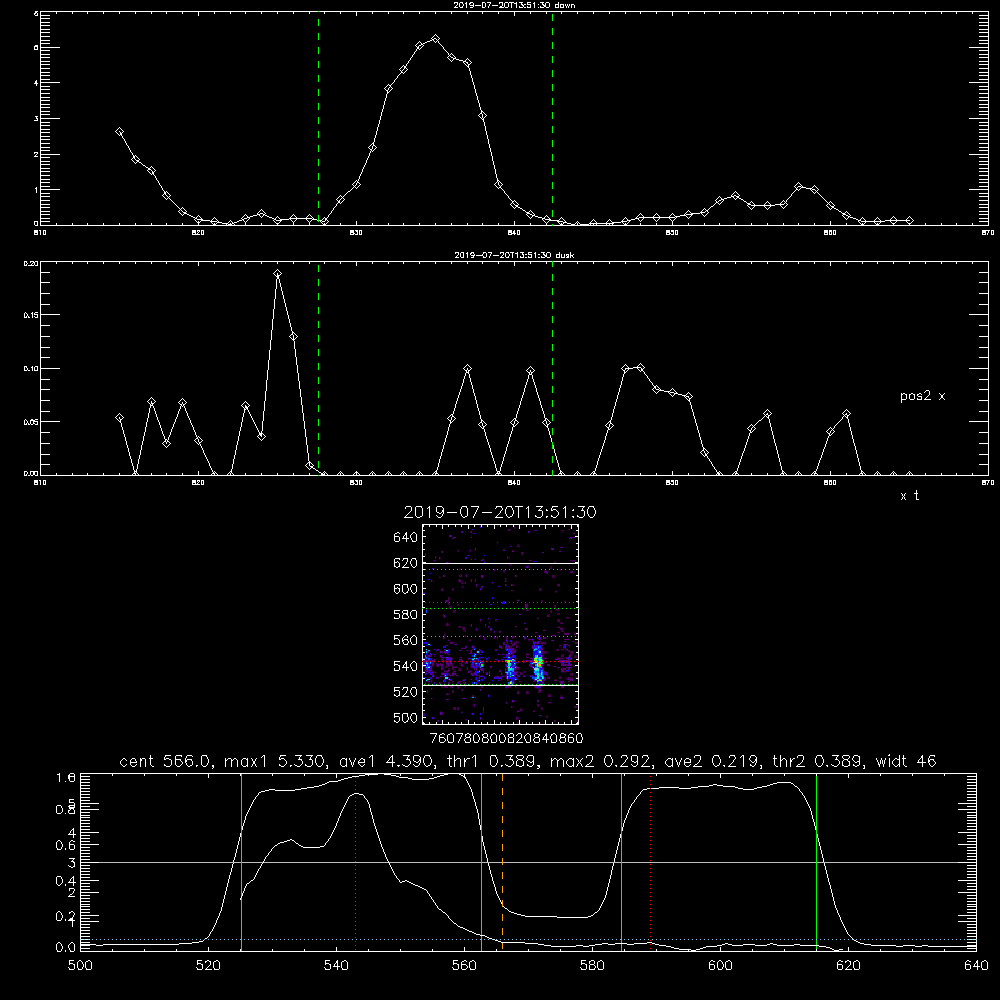Click the left green dashed line in dawn plot
Image resolution: width=1000 pixels, height=1000 pixels.
[318, 119]
